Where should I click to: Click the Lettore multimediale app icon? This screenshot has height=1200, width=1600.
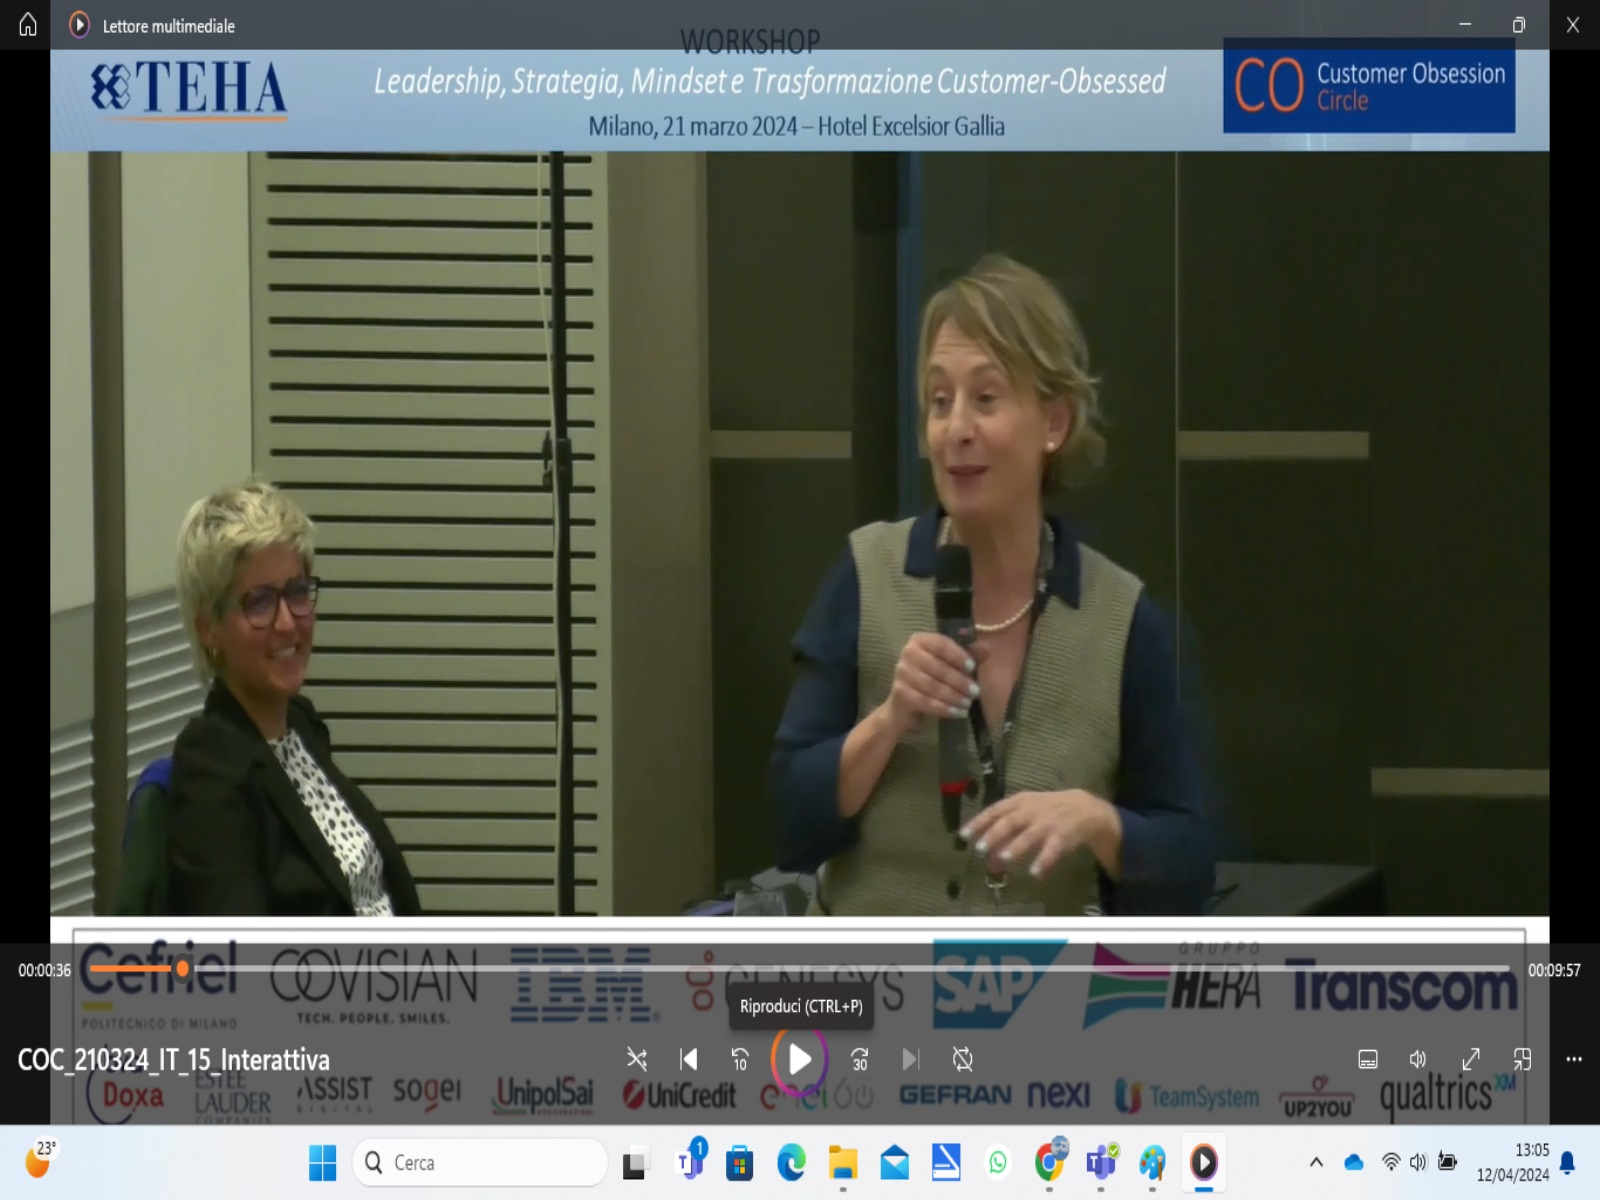pos(79,25)
